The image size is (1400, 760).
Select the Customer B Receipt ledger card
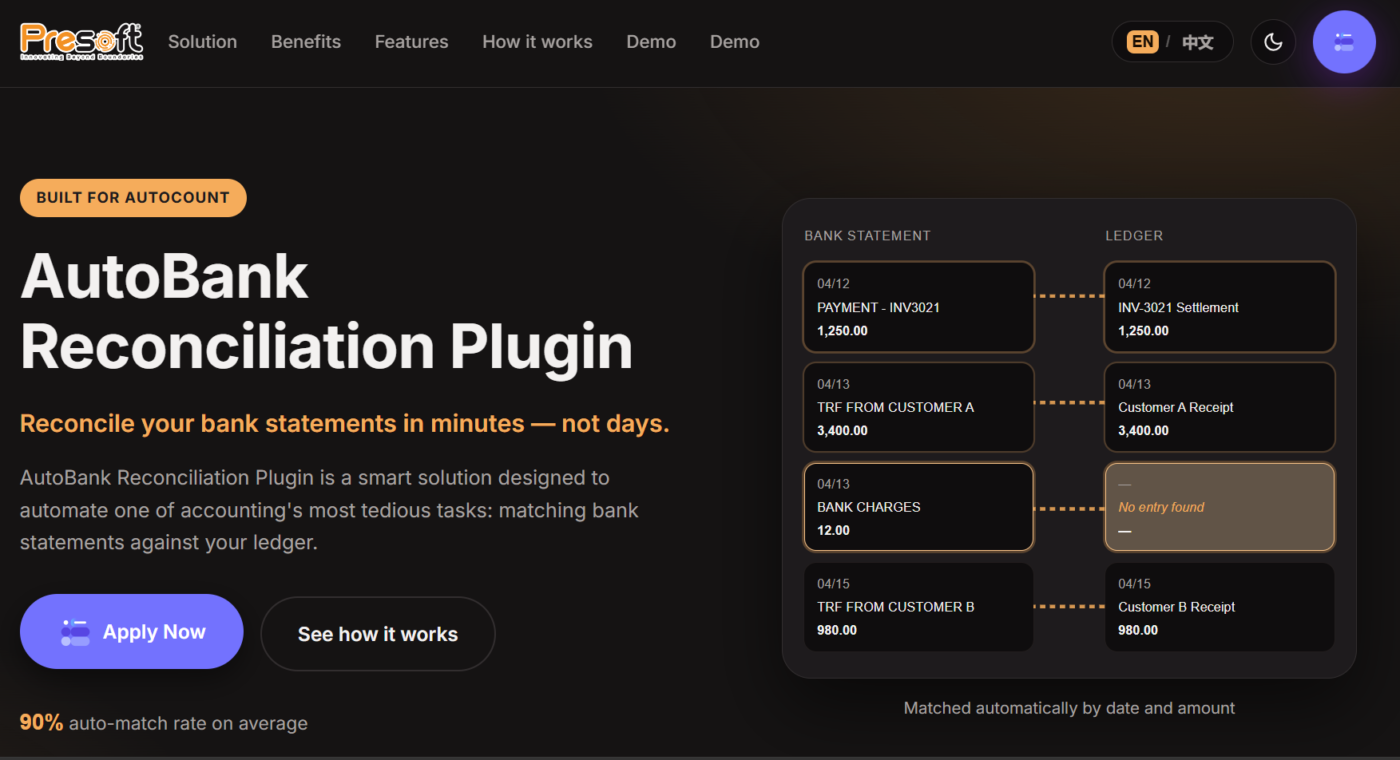point(1220,607)
